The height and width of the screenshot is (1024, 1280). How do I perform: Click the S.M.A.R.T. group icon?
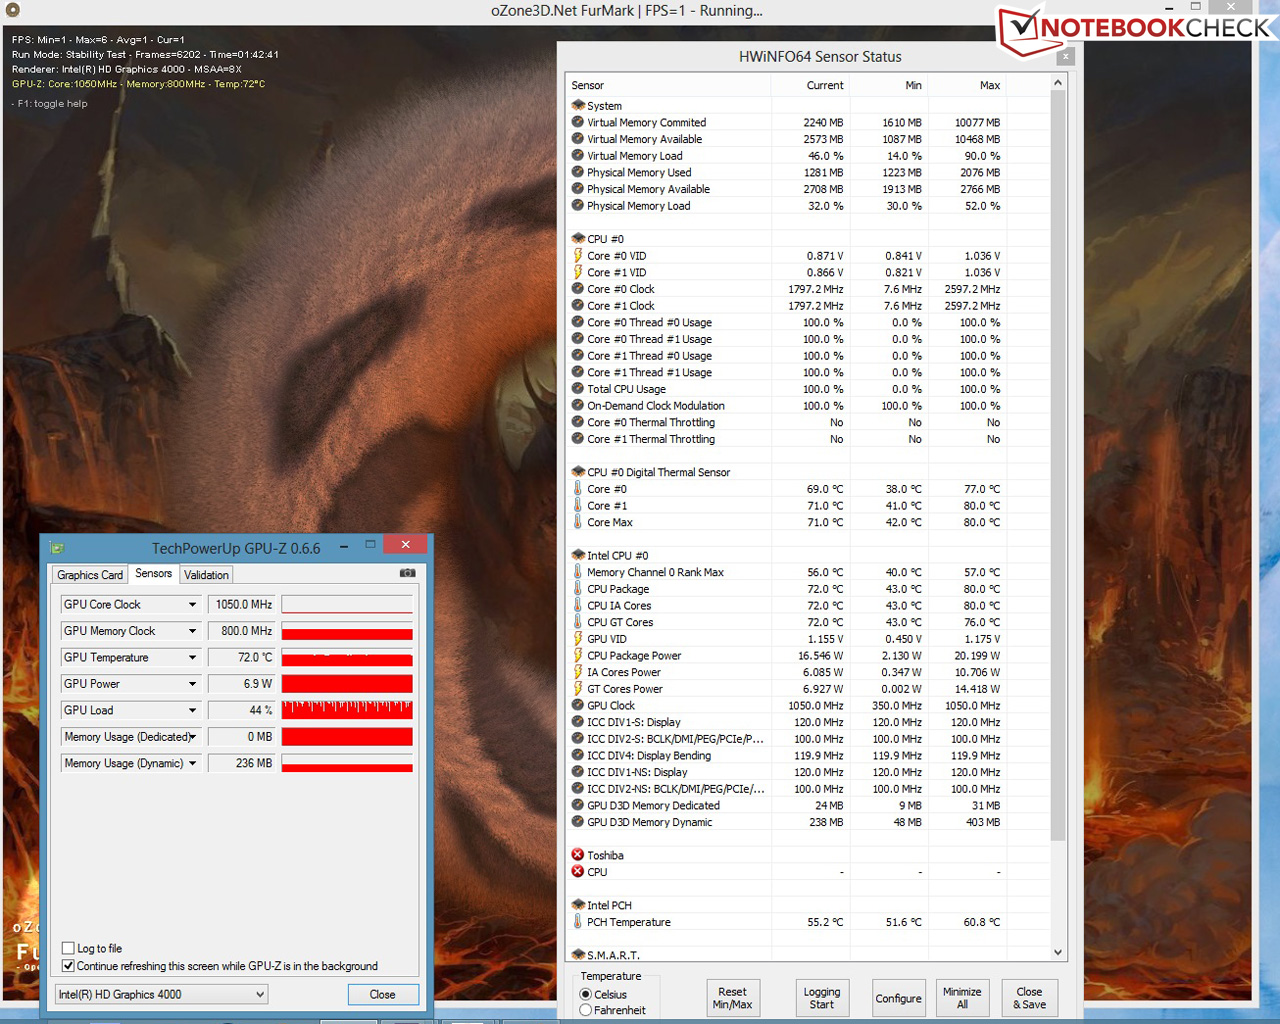click(x=578, y=955)
